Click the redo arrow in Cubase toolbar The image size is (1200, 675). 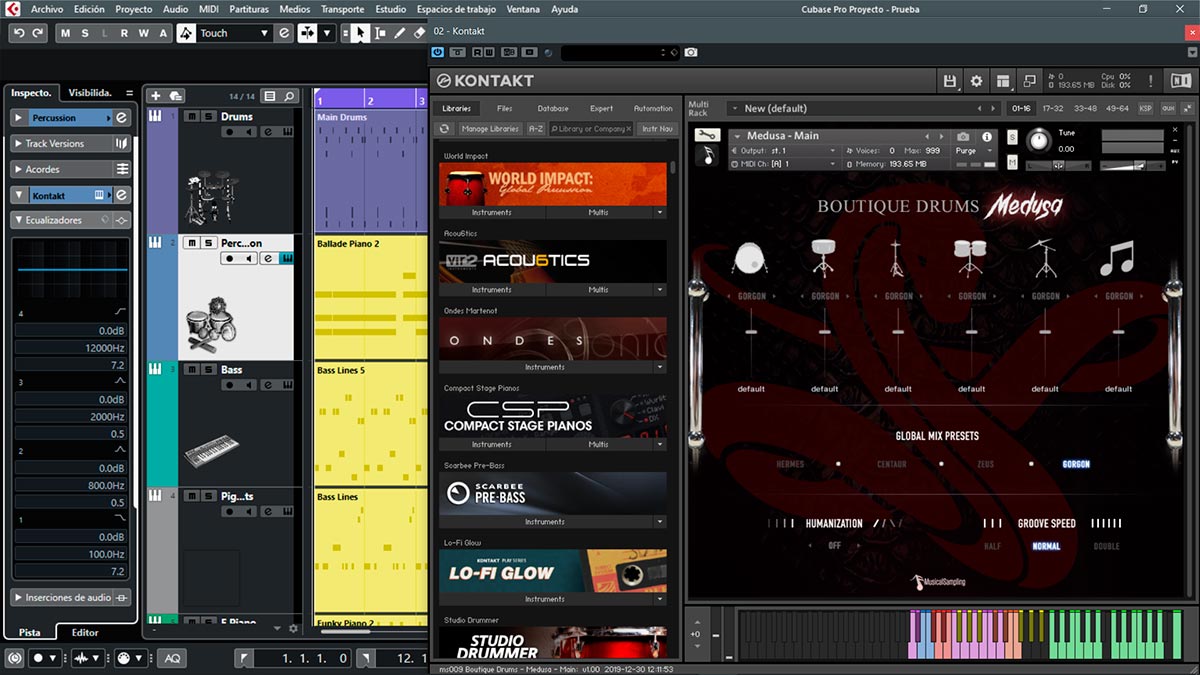37,33
